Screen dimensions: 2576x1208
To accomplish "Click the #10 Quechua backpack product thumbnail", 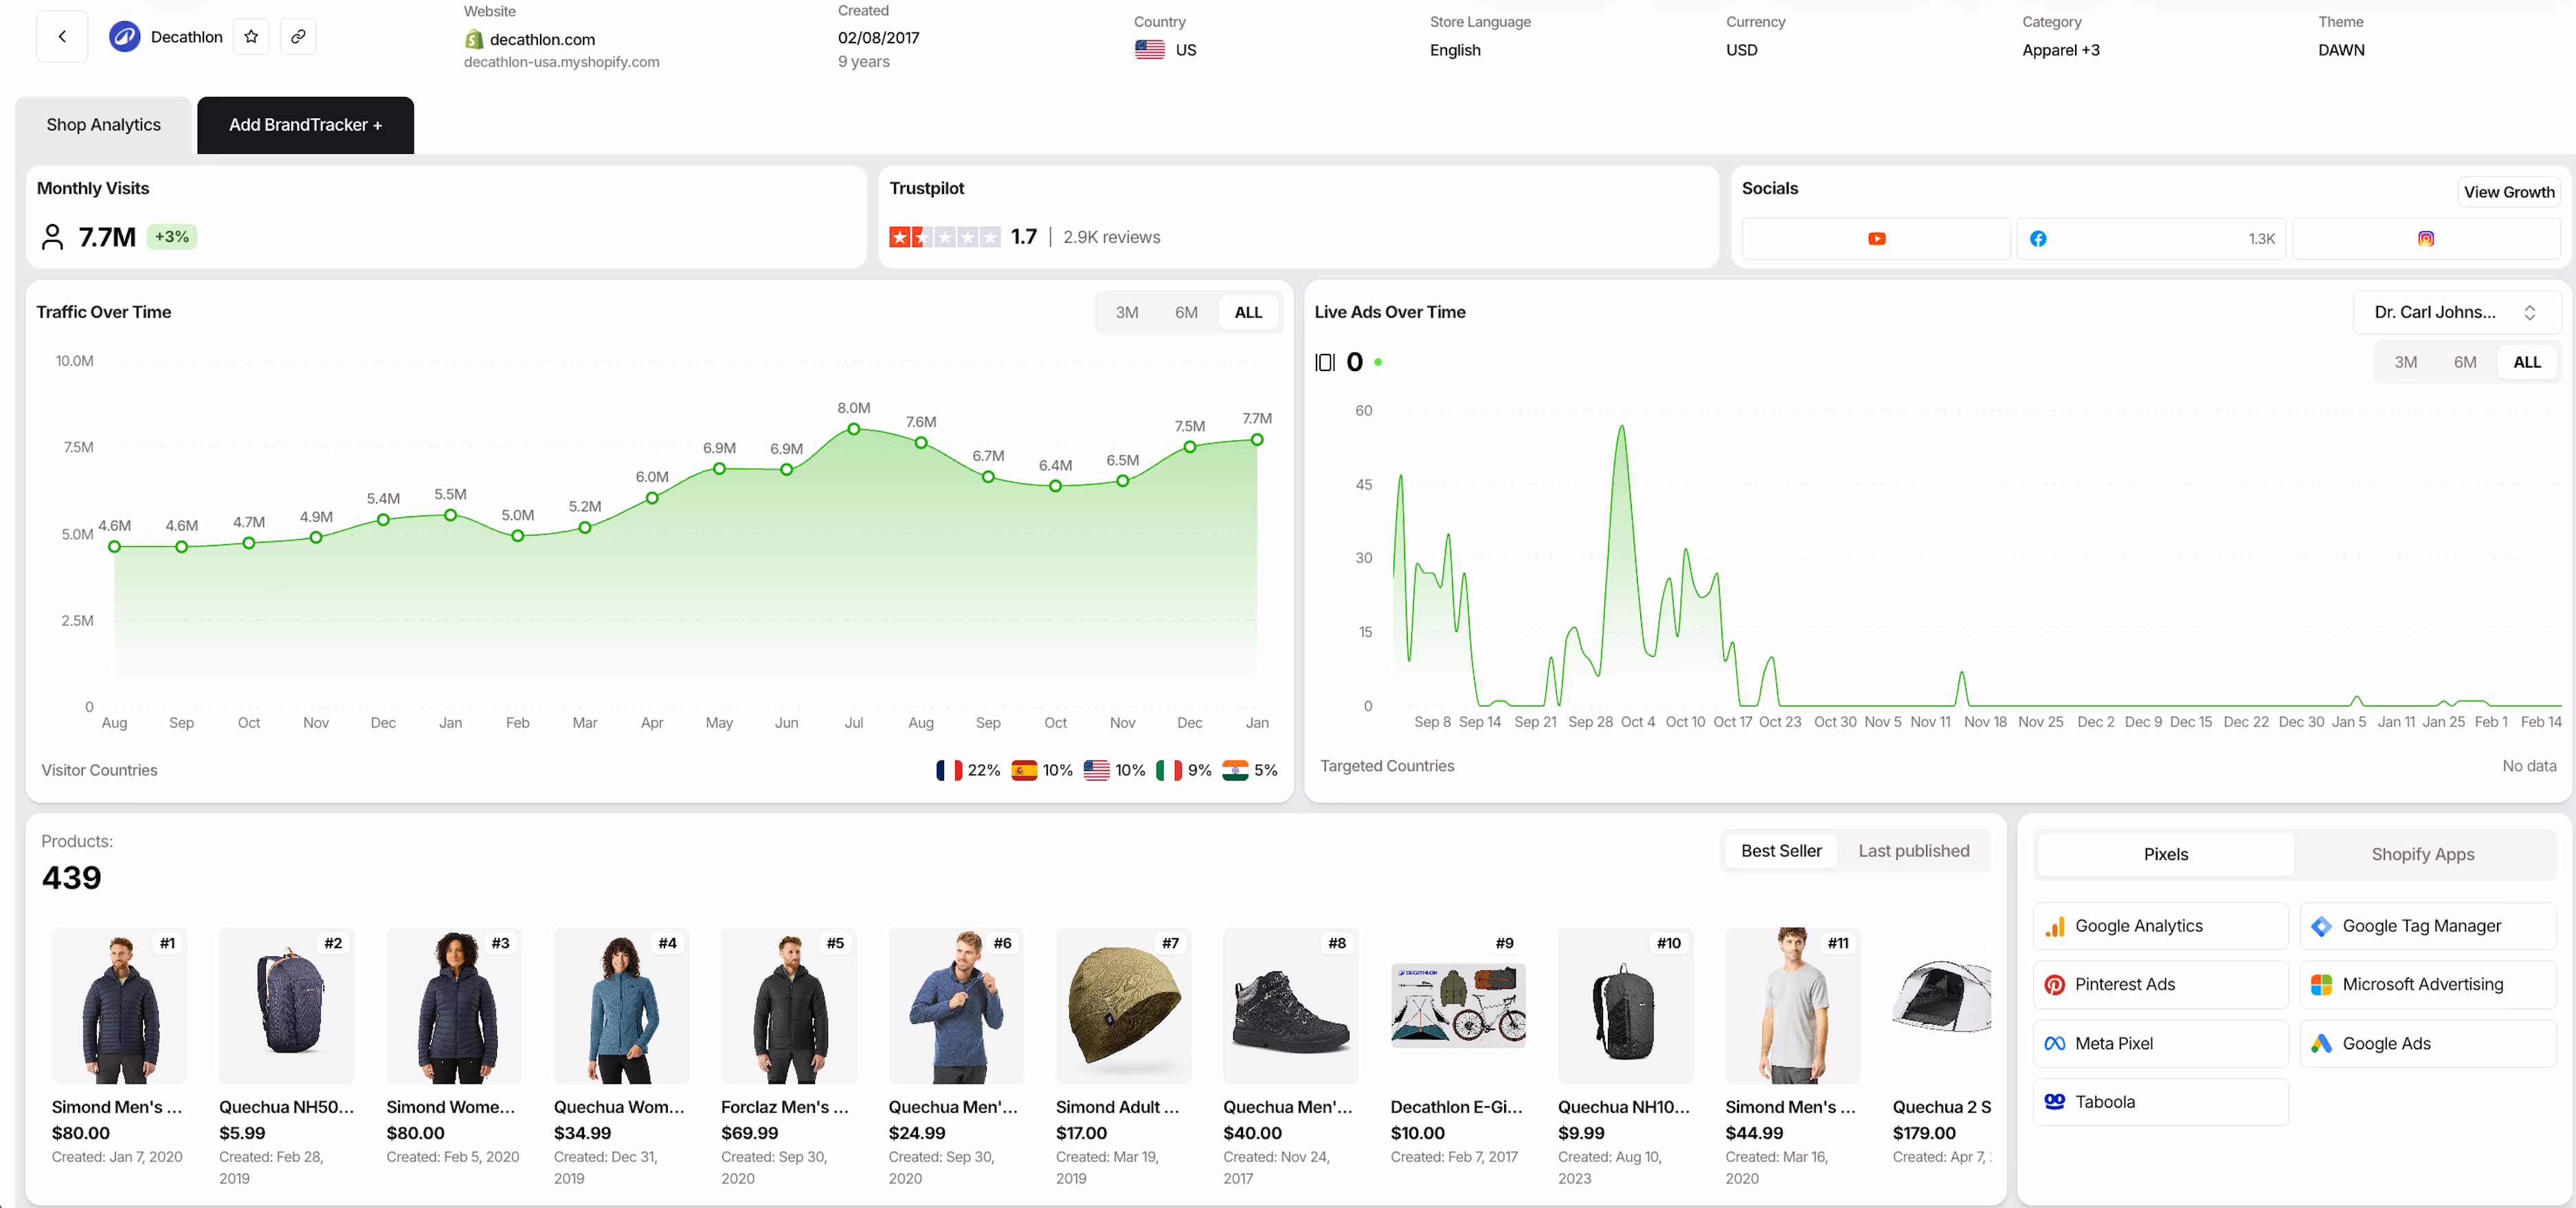I will pyautogui.click(x=1624, y=1005).
